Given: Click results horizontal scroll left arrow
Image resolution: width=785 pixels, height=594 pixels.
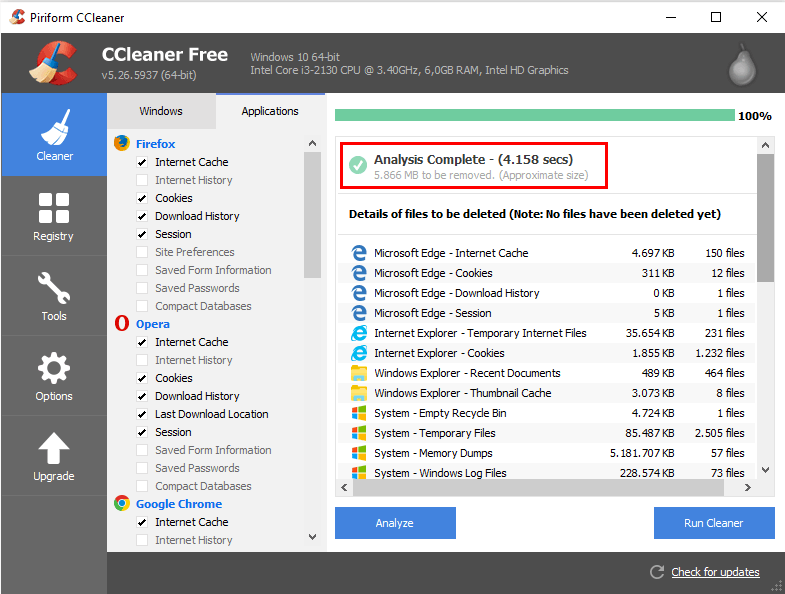Looking at the screenshot, I should 344,487.
